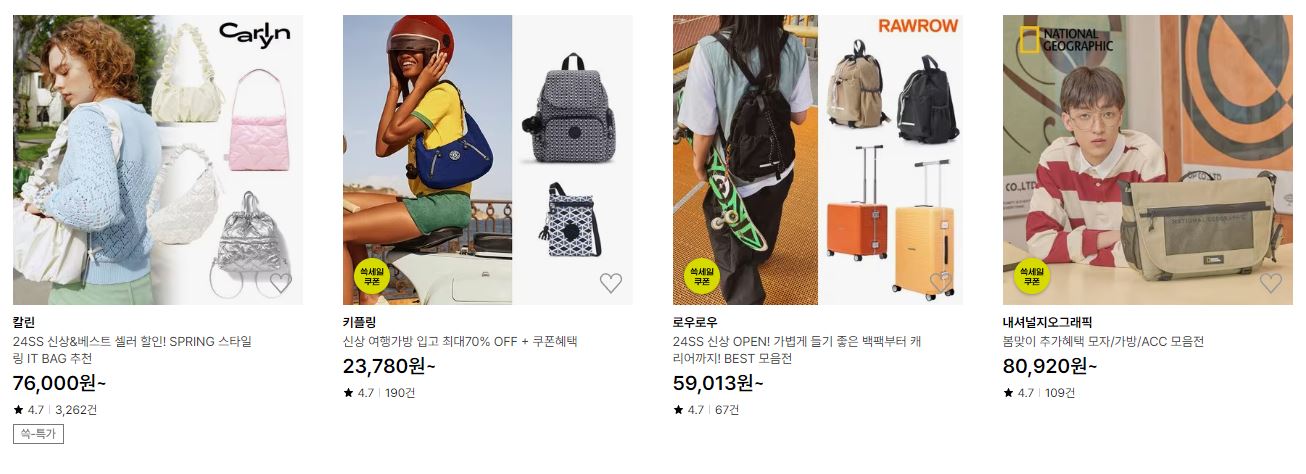The image size is (1306, 474).
Task: Open the Carlyn bags promotional thumbnail
Action: click(x=158, y=160)
